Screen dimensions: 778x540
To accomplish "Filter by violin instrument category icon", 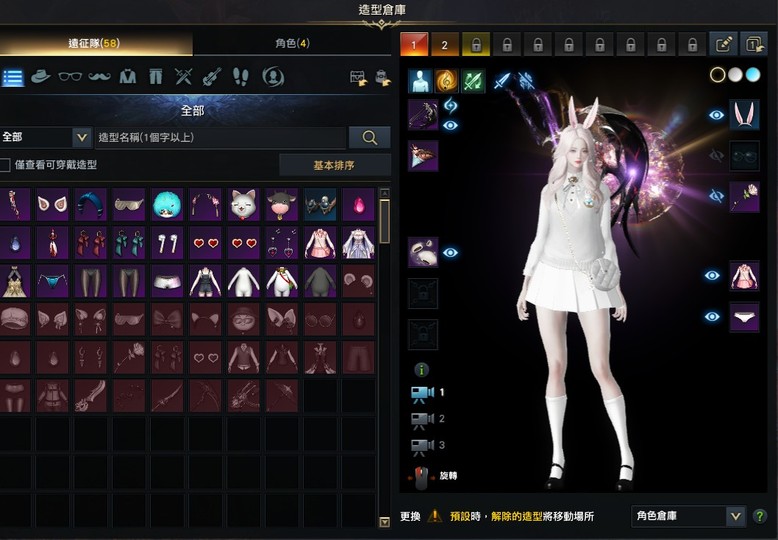I will [212, 77].
